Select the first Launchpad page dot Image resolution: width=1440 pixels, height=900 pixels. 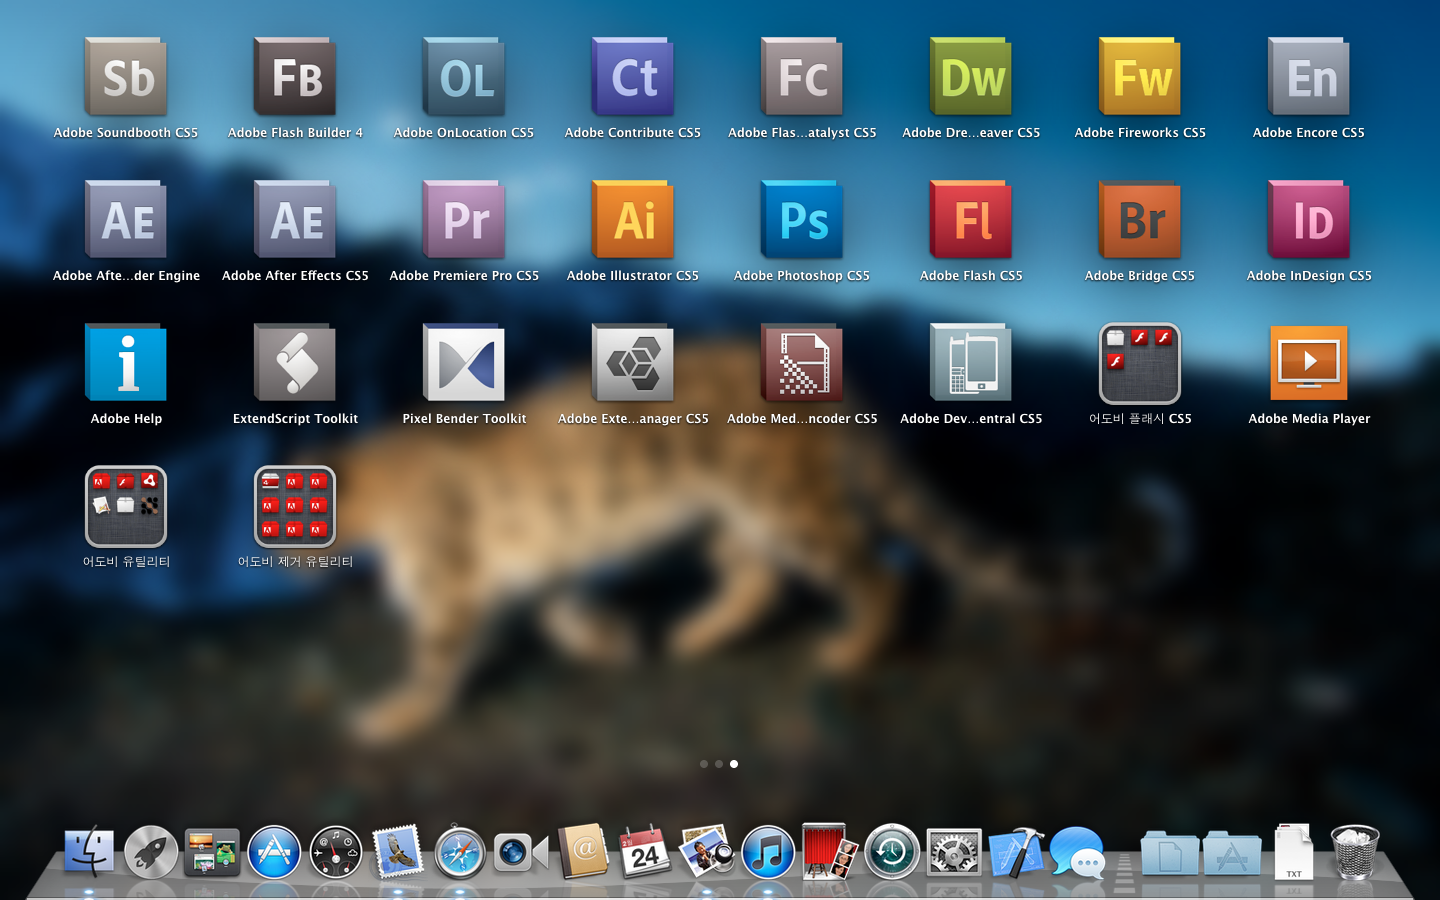click(x=704, y=764)
